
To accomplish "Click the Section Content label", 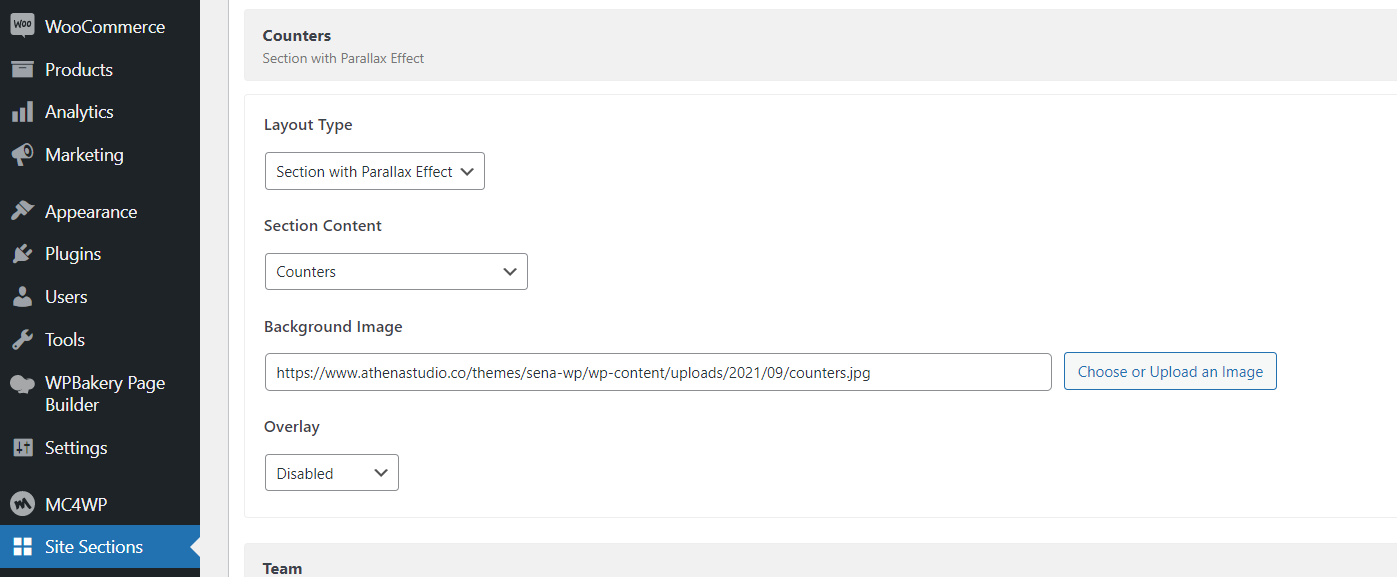I will click(323, 226).
